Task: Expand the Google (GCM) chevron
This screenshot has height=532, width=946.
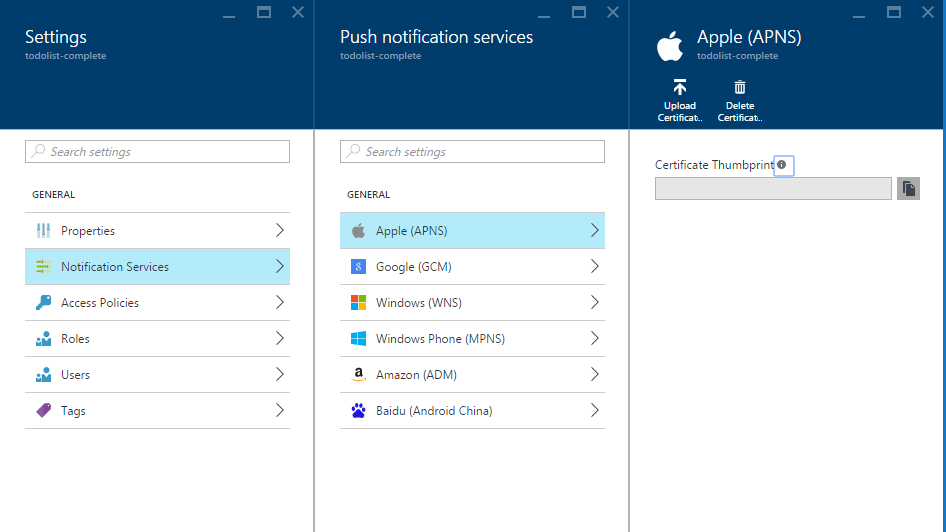Action: (x=594, y=267)
